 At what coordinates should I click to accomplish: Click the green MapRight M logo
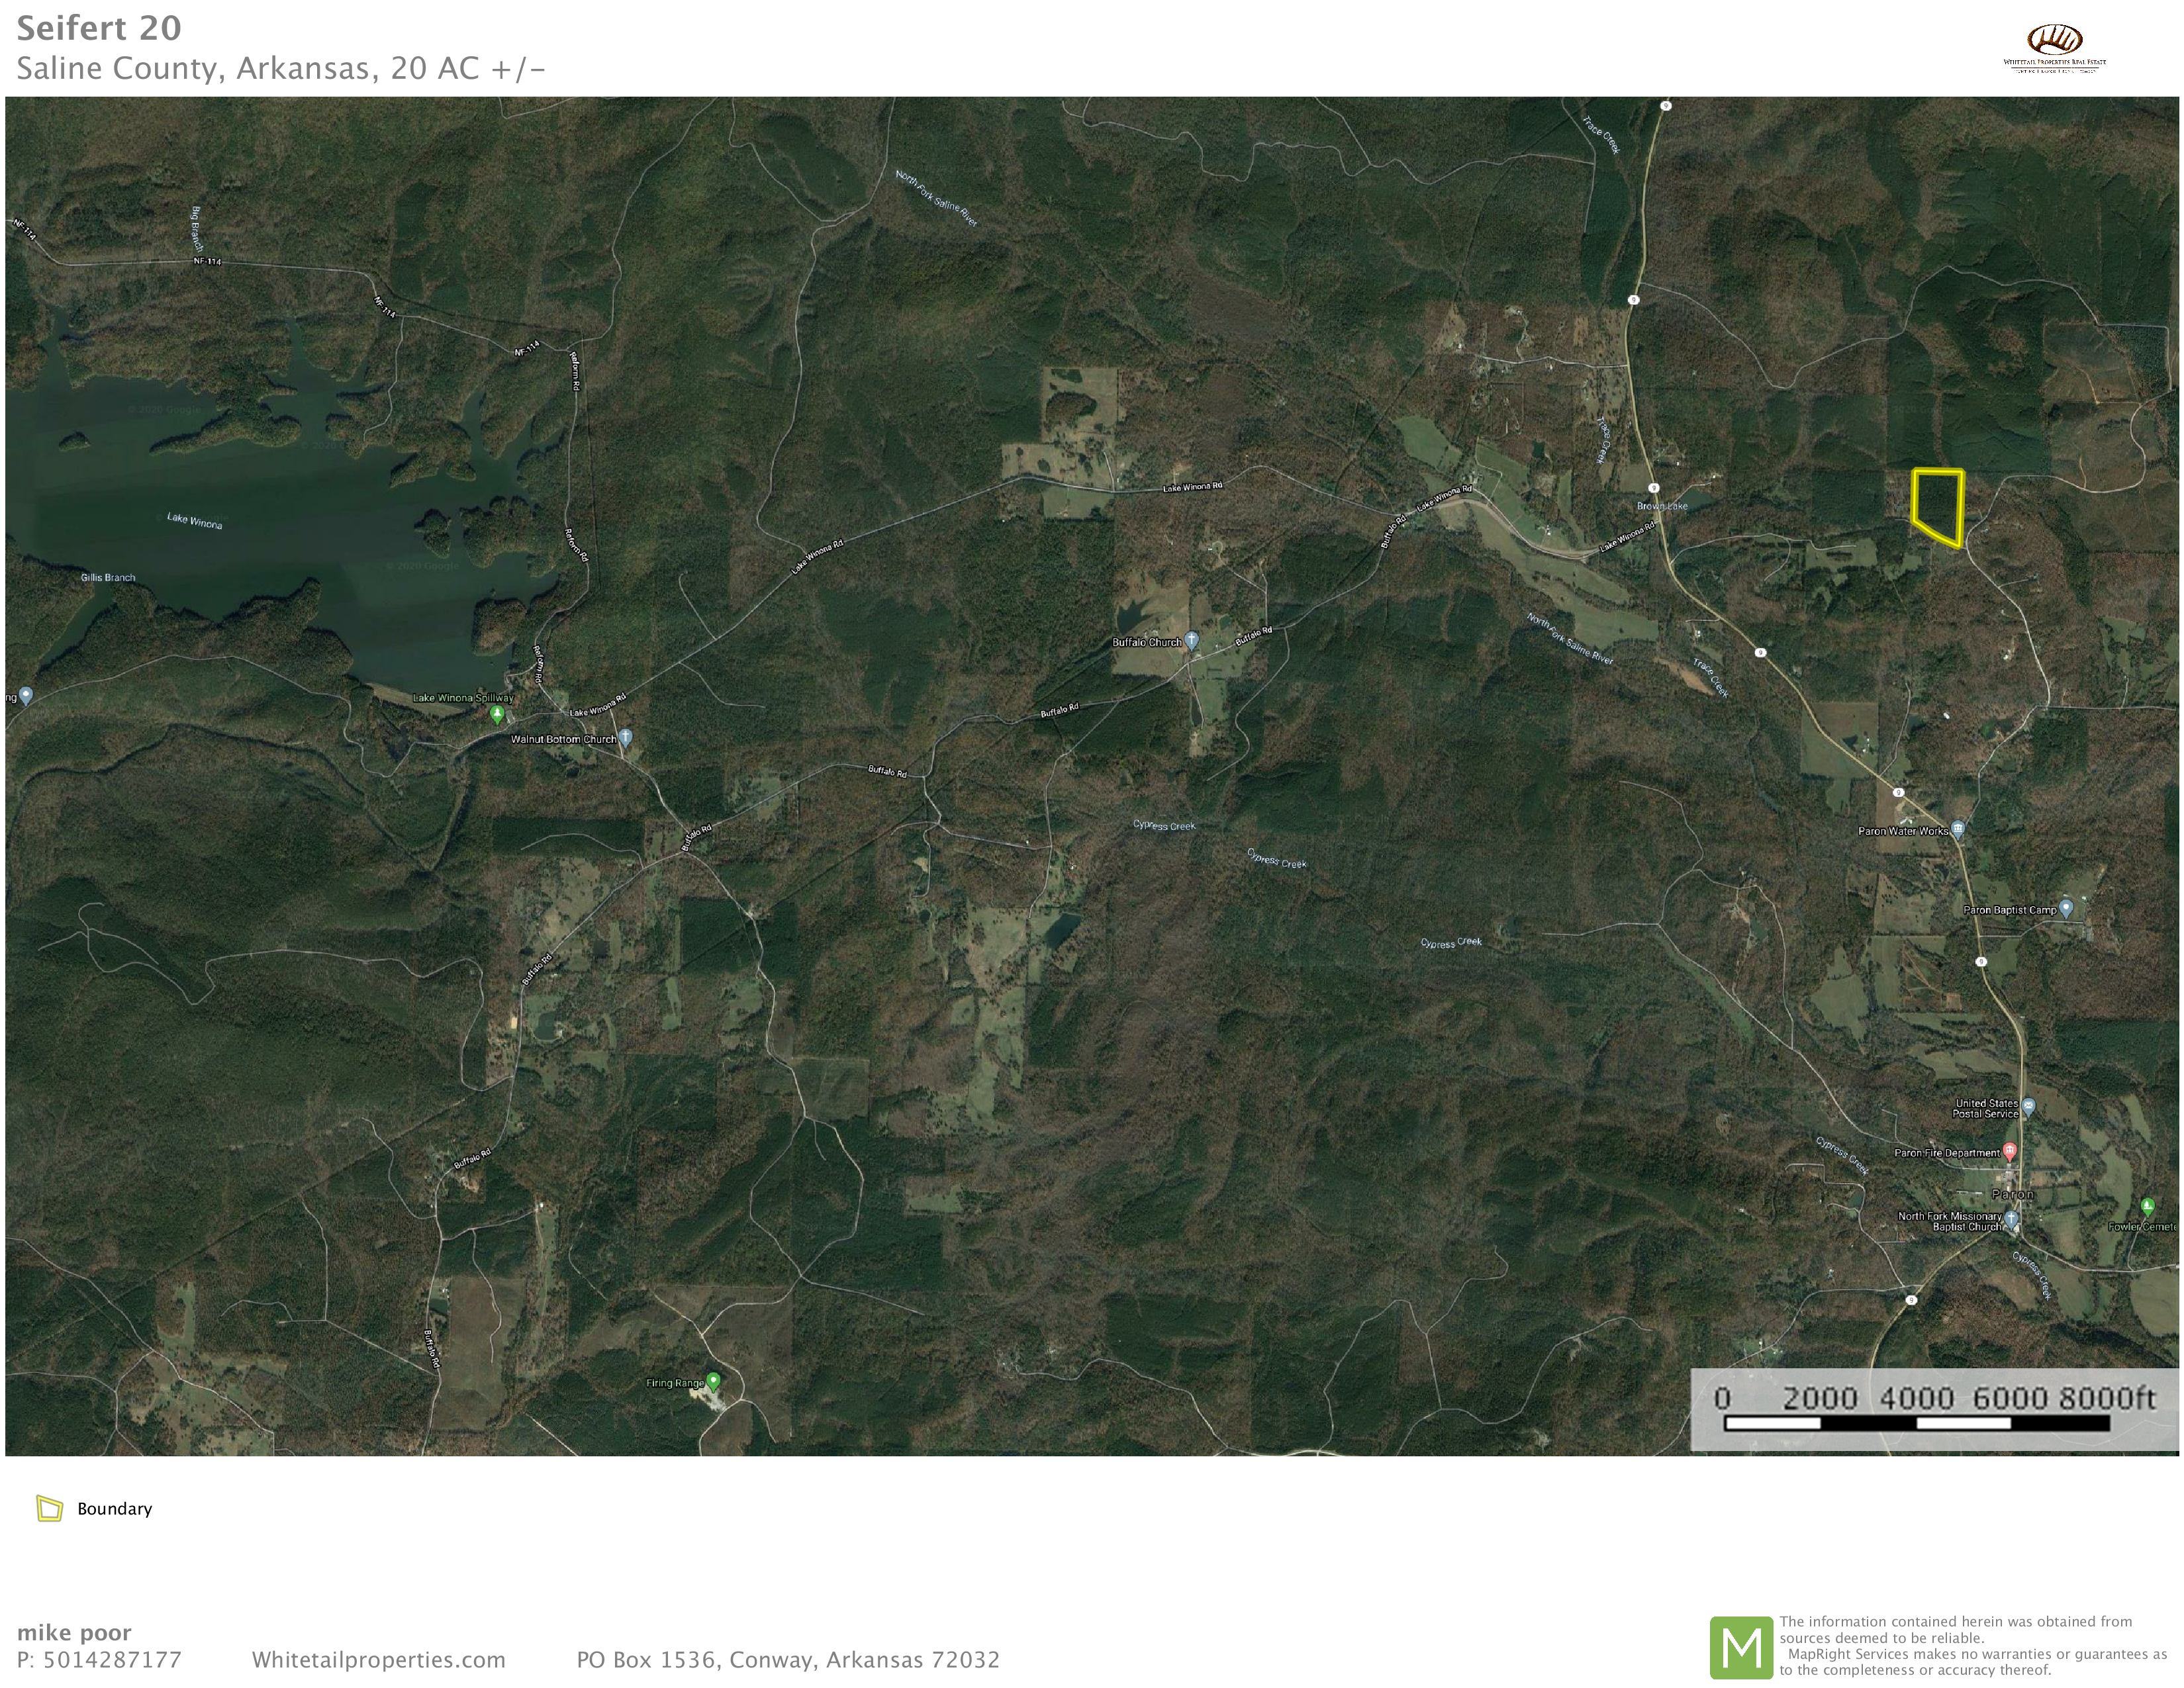[x=1741, y=1647]
